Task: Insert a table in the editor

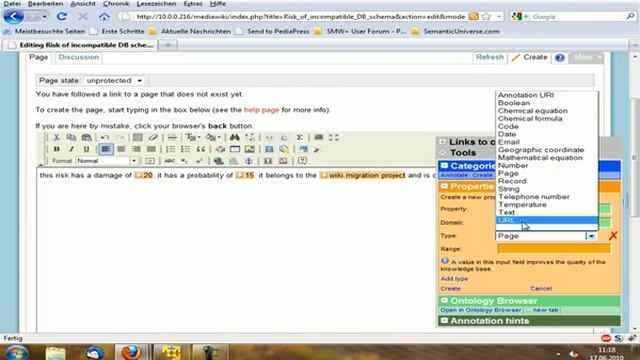Action: (235, 149)
